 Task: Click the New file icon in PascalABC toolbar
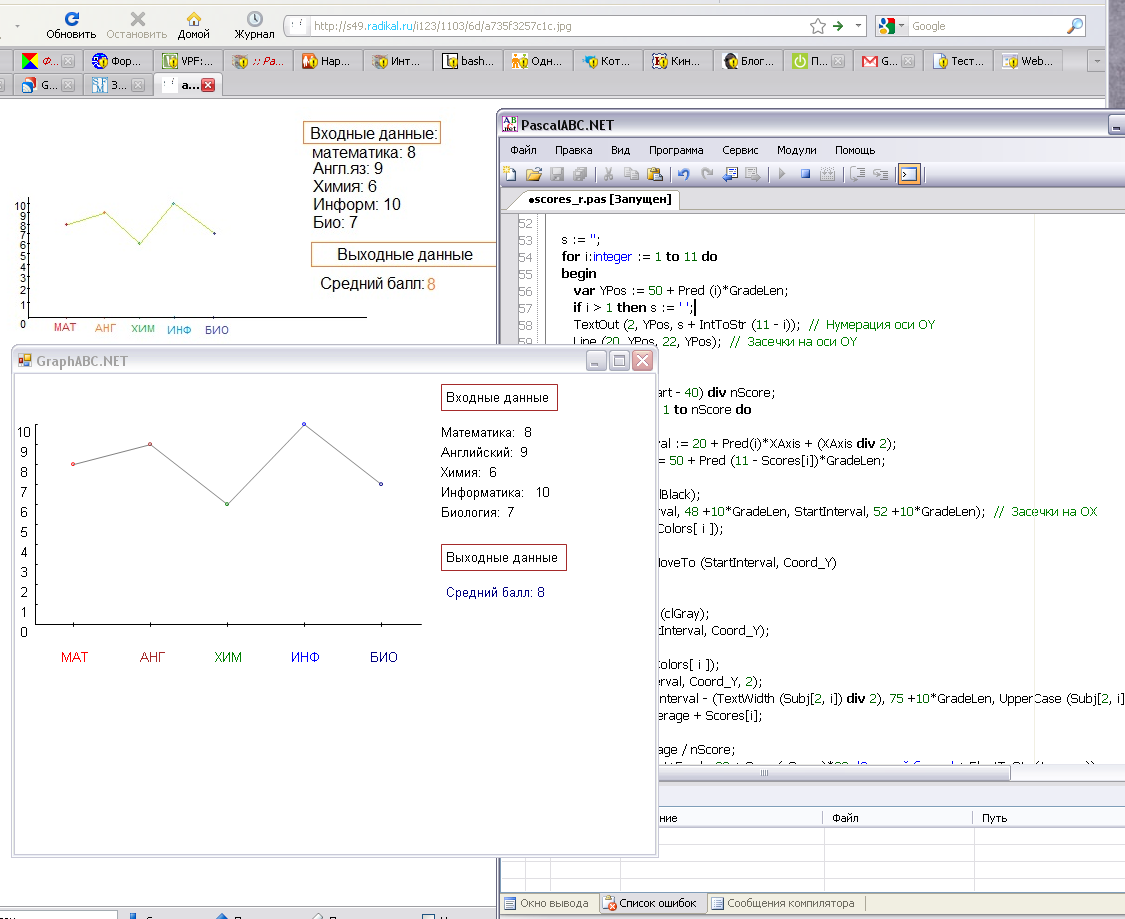pyautogui.click(x=510, y=174)
